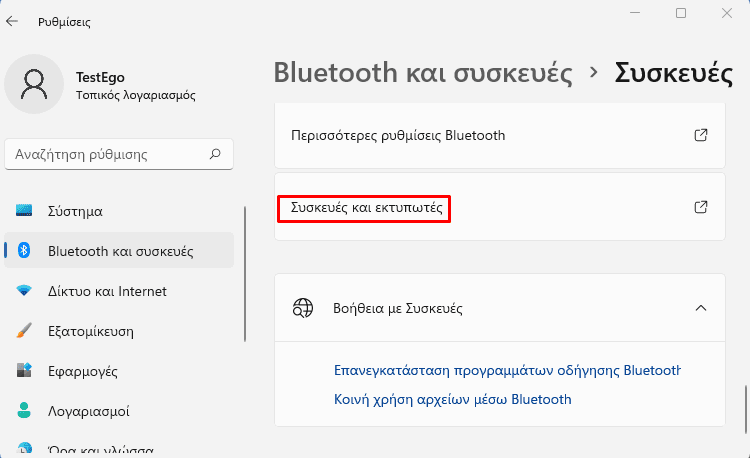Open the TestEgo user avatar
Image resolution: width=750 pixels, height=458 pixels.
[x=34, y=84]
